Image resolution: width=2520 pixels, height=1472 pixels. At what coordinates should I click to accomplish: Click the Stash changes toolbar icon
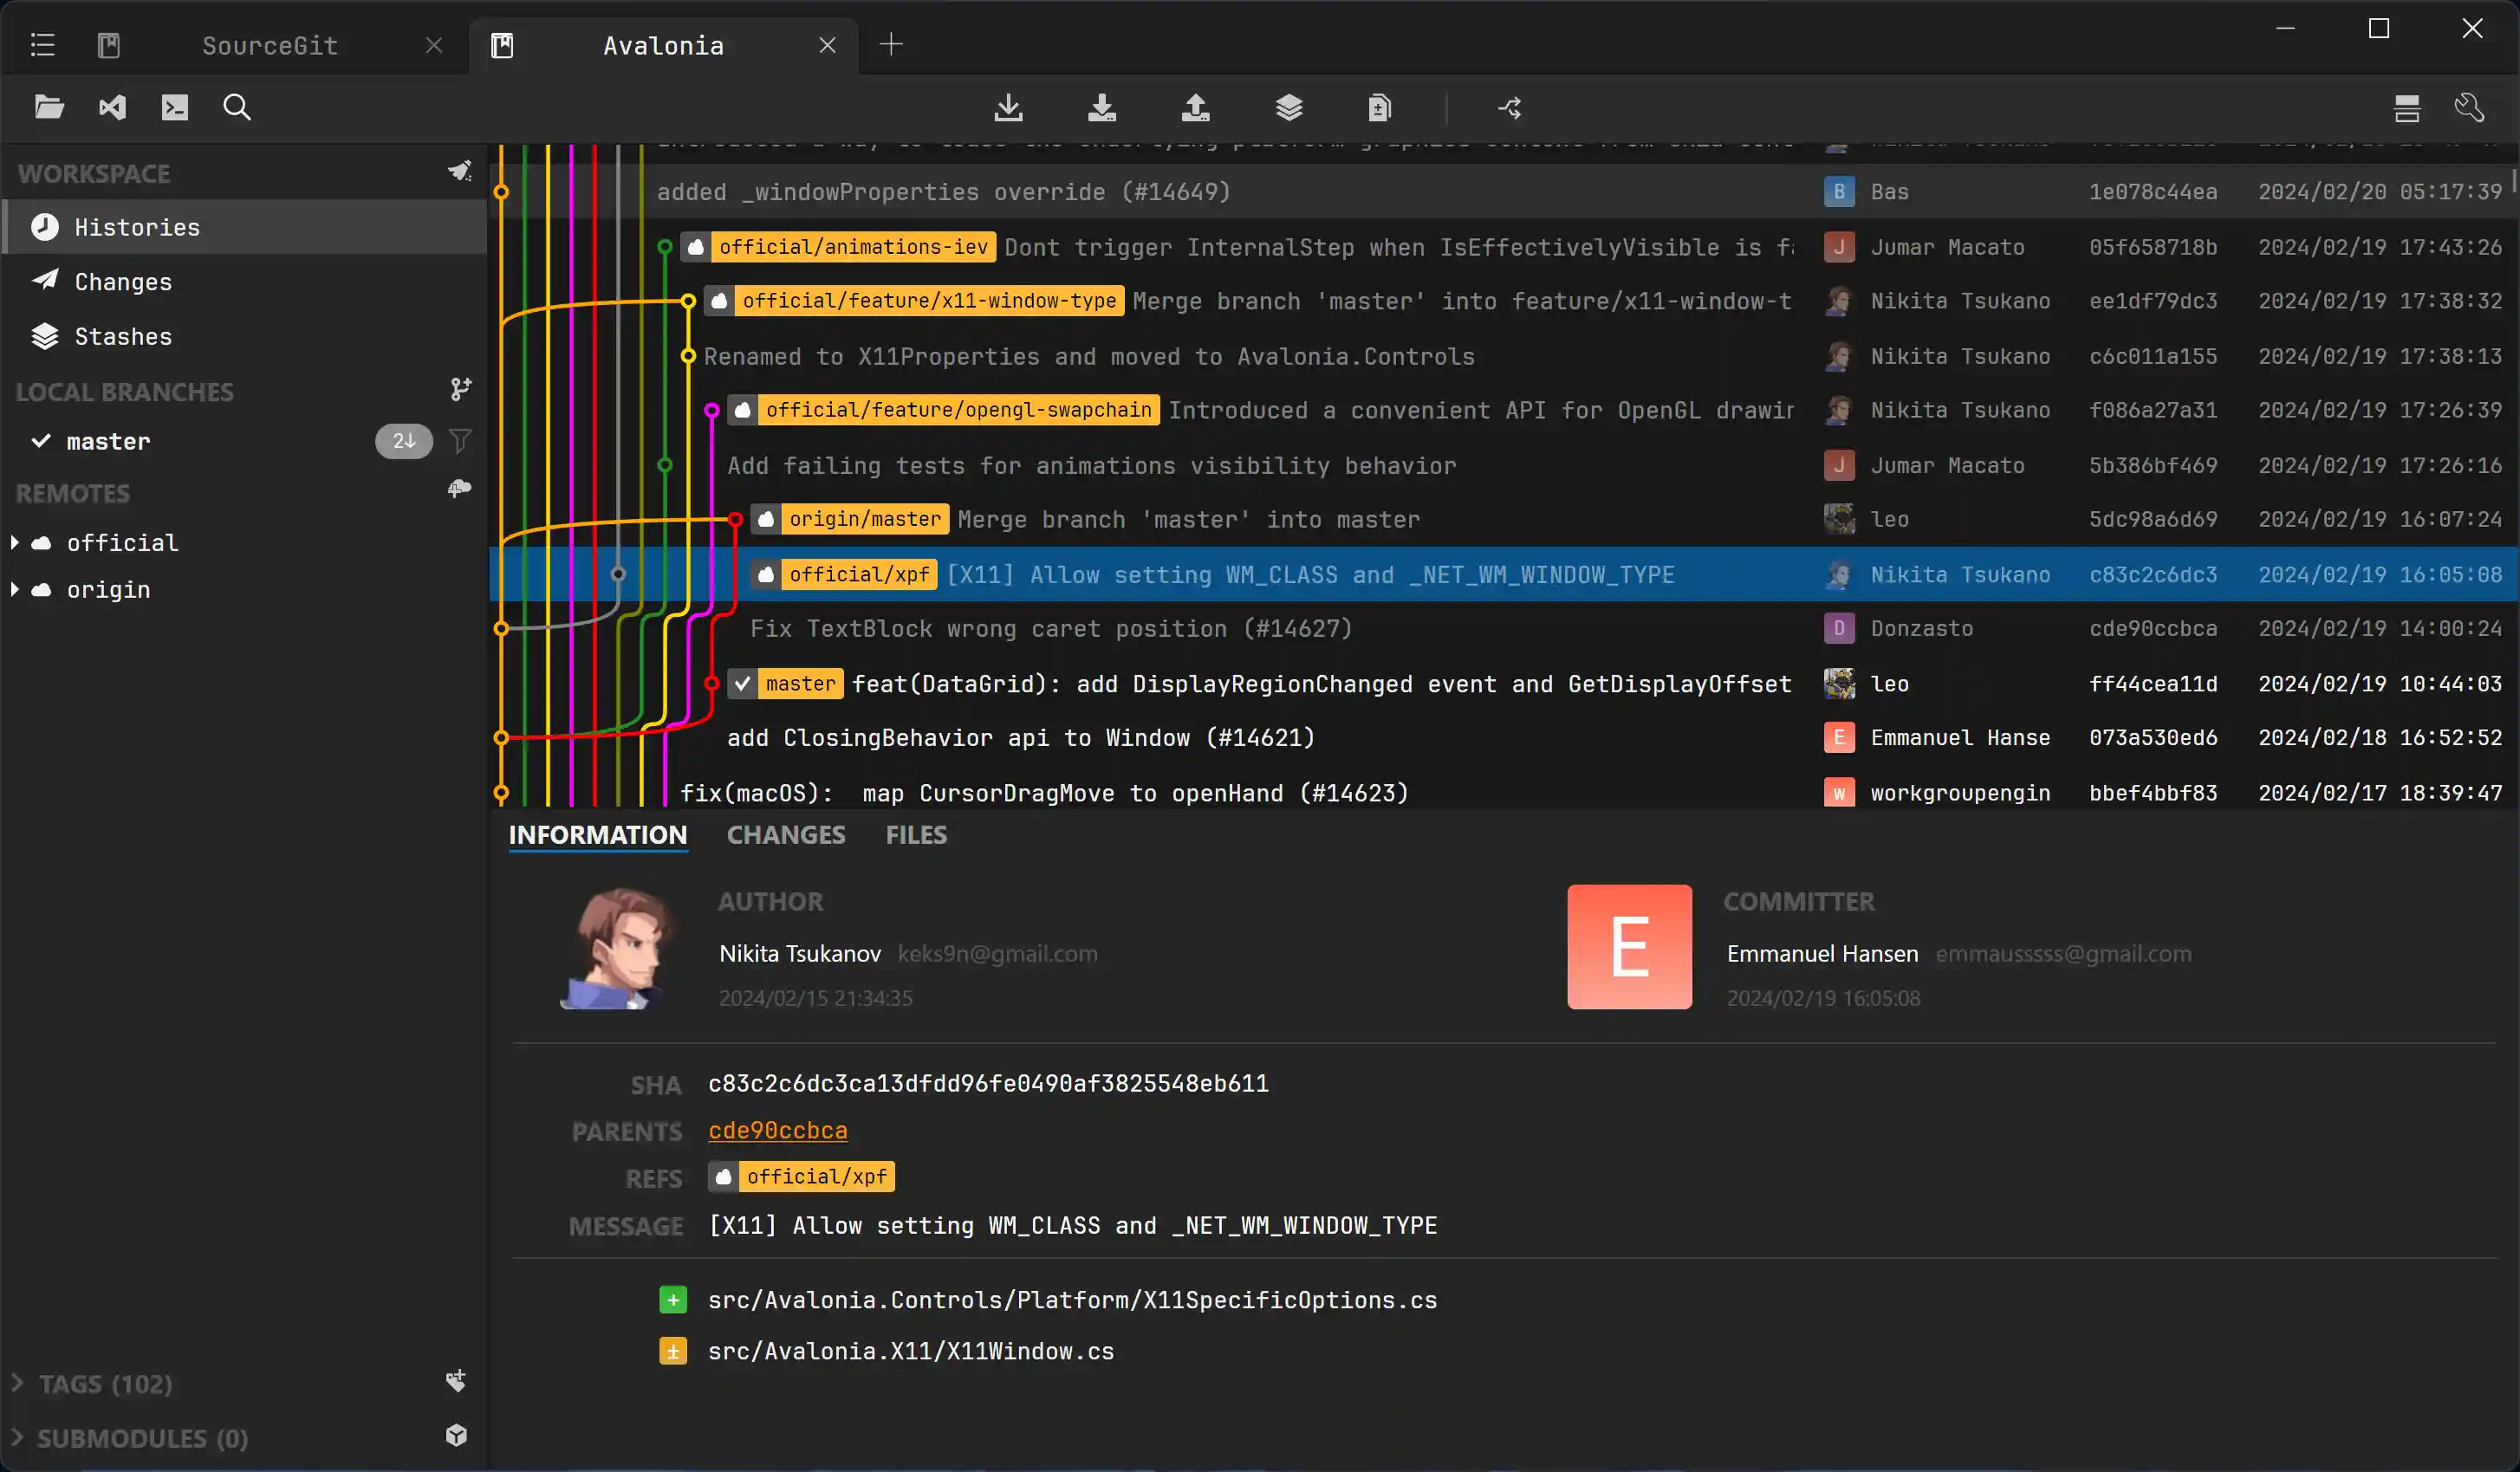[1289, 107]
